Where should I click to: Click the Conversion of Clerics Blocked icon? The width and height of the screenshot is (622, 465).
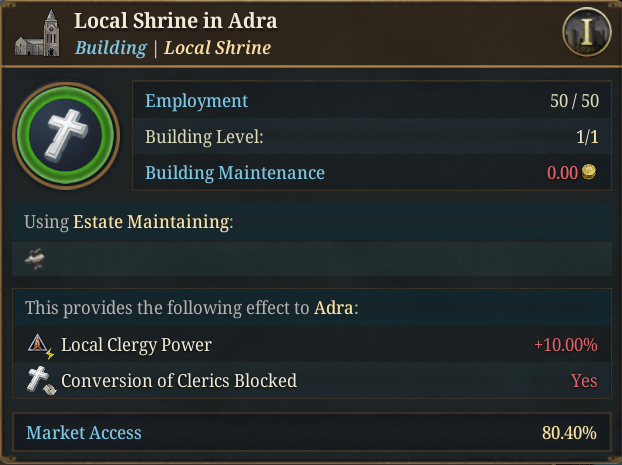(x=39, y=381)
